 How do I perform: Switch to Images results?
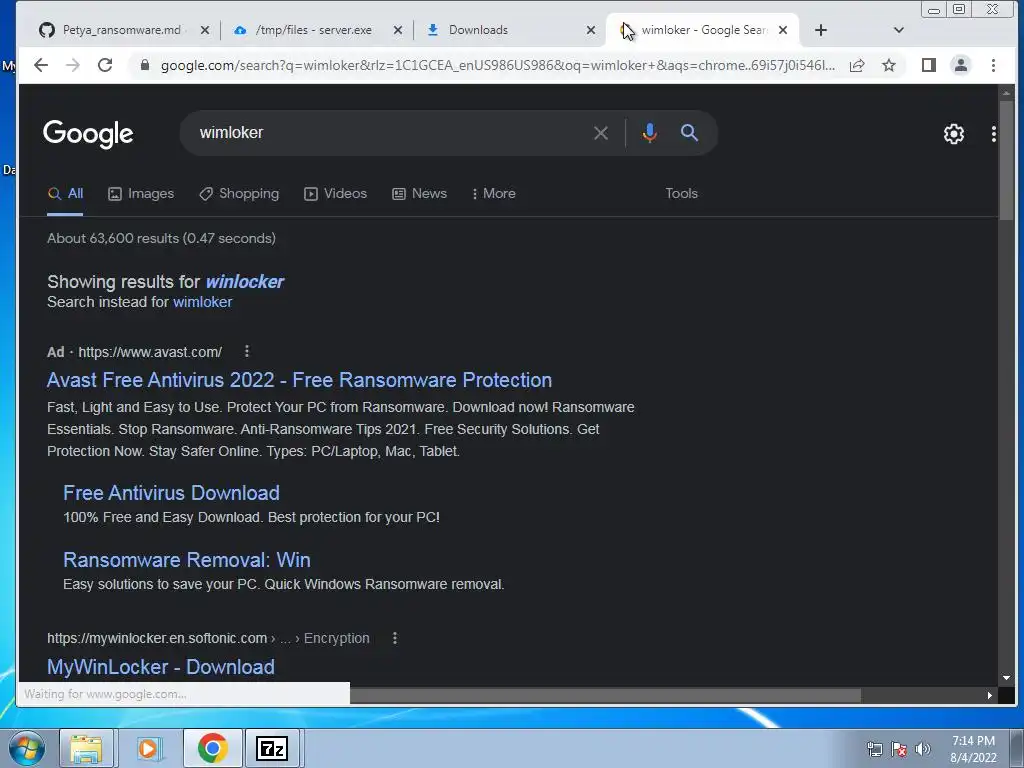tap(141, 194)
